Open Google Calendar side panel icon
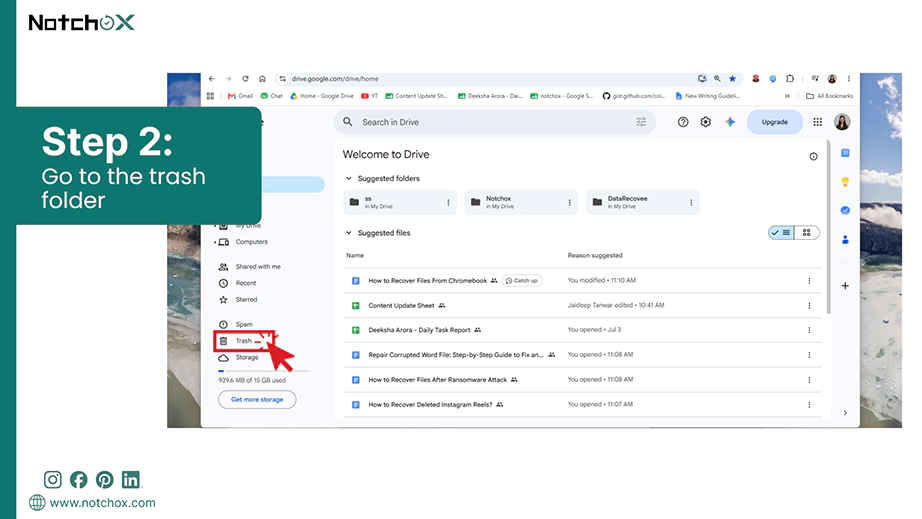 point(845,153)
